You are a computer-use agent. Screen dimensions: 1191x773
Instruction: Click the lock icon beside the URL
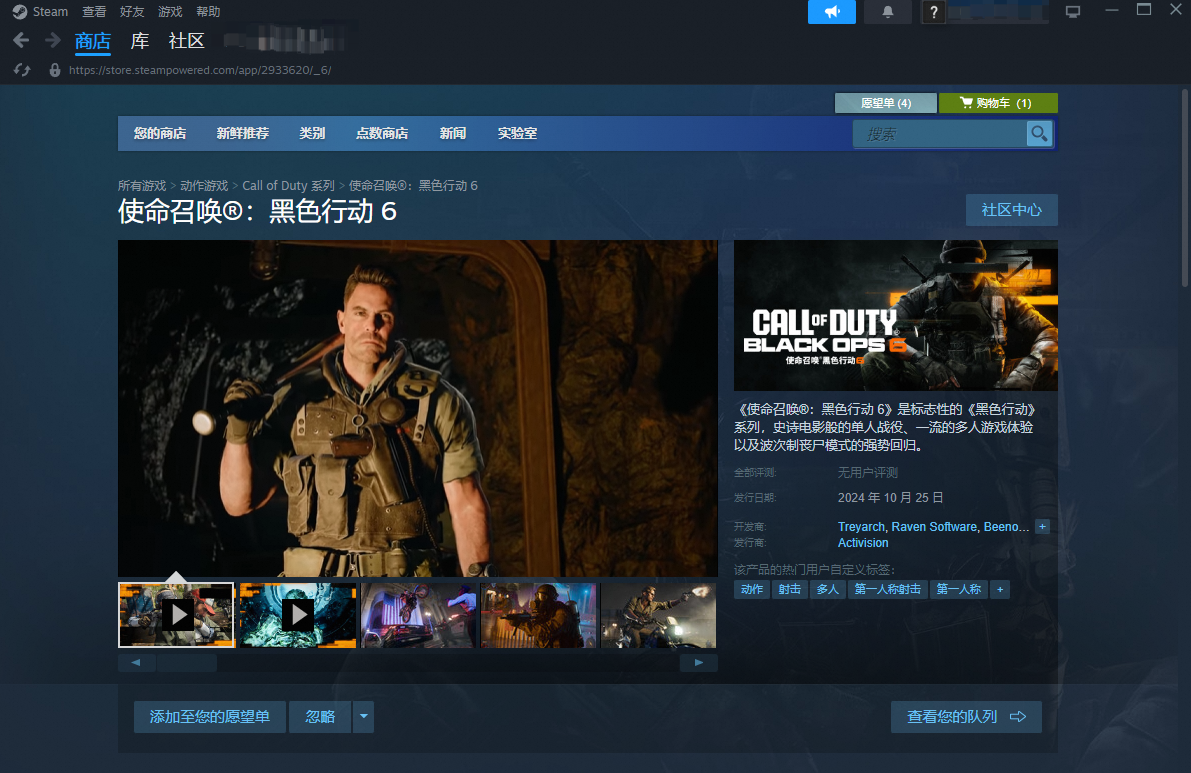(x=54, y=70)
